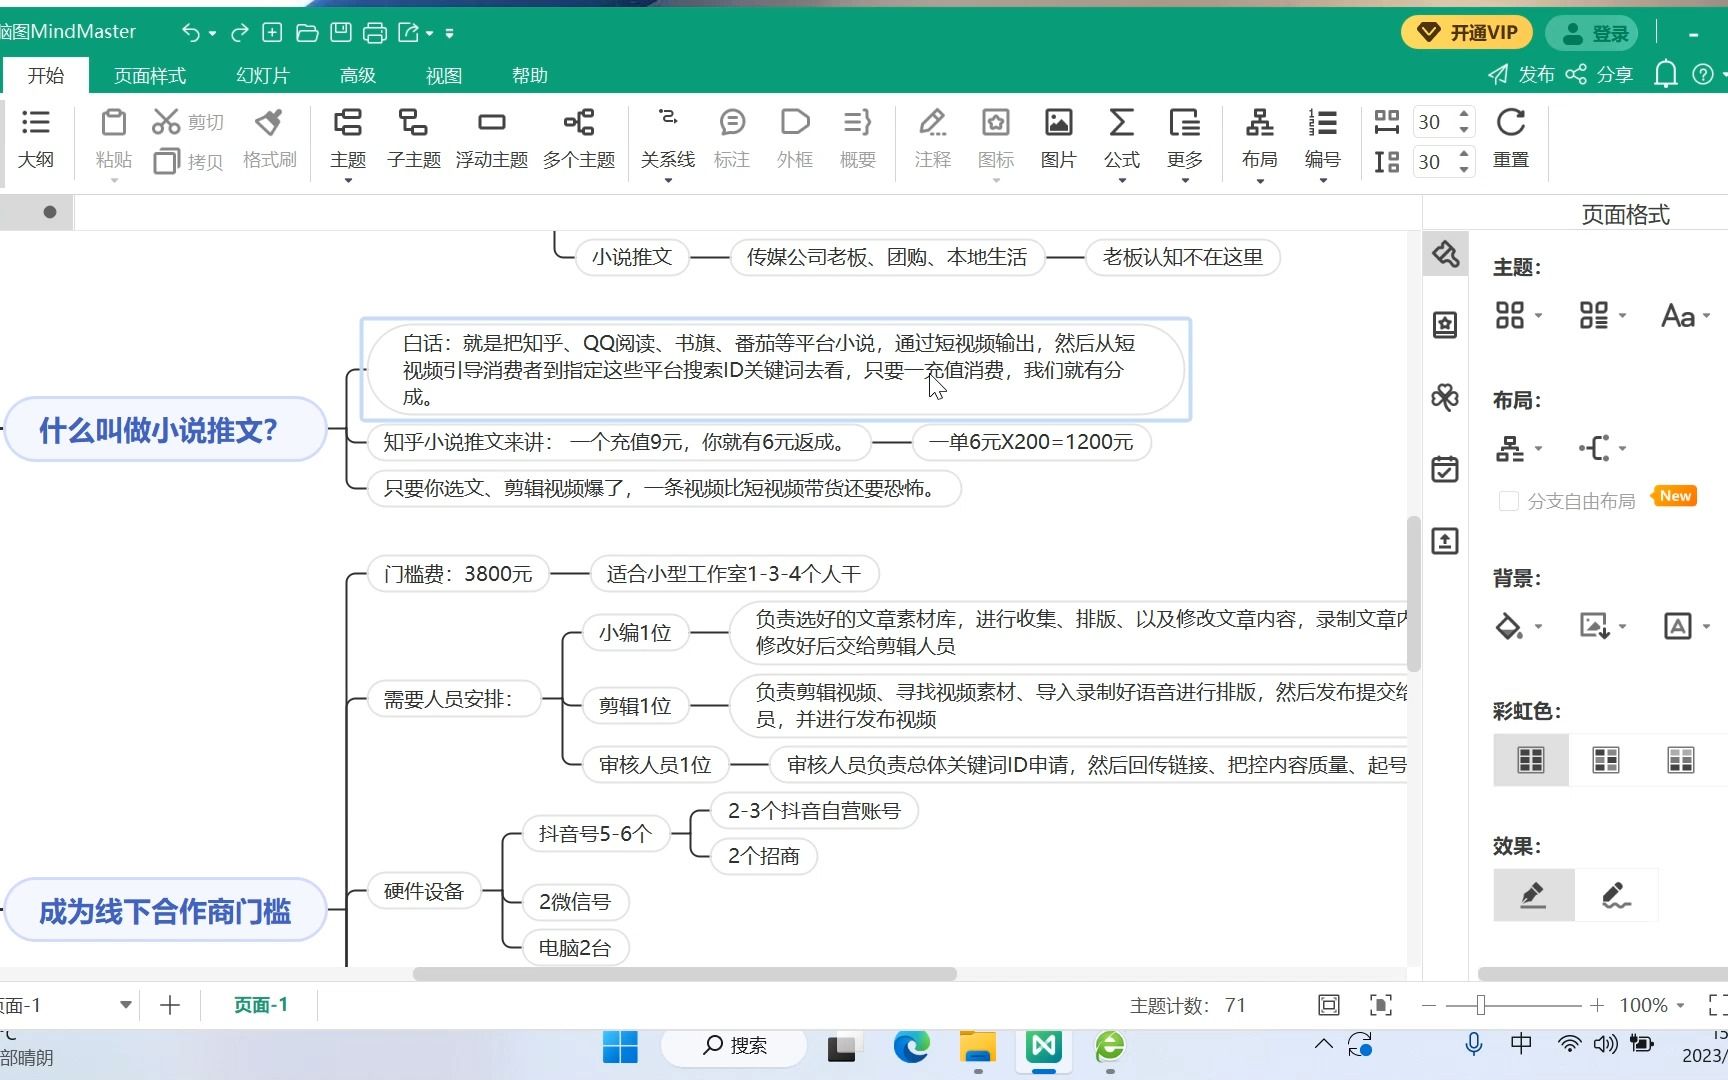1728x1080 pixels.
Task: Add an 外框 boundary
Action: click(x=795, y=139)
